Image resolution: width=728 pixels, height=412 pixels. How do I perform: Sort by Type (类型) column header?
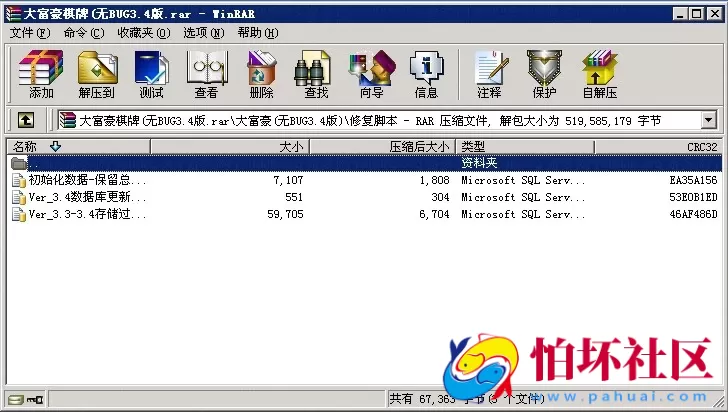click(525, 147)
